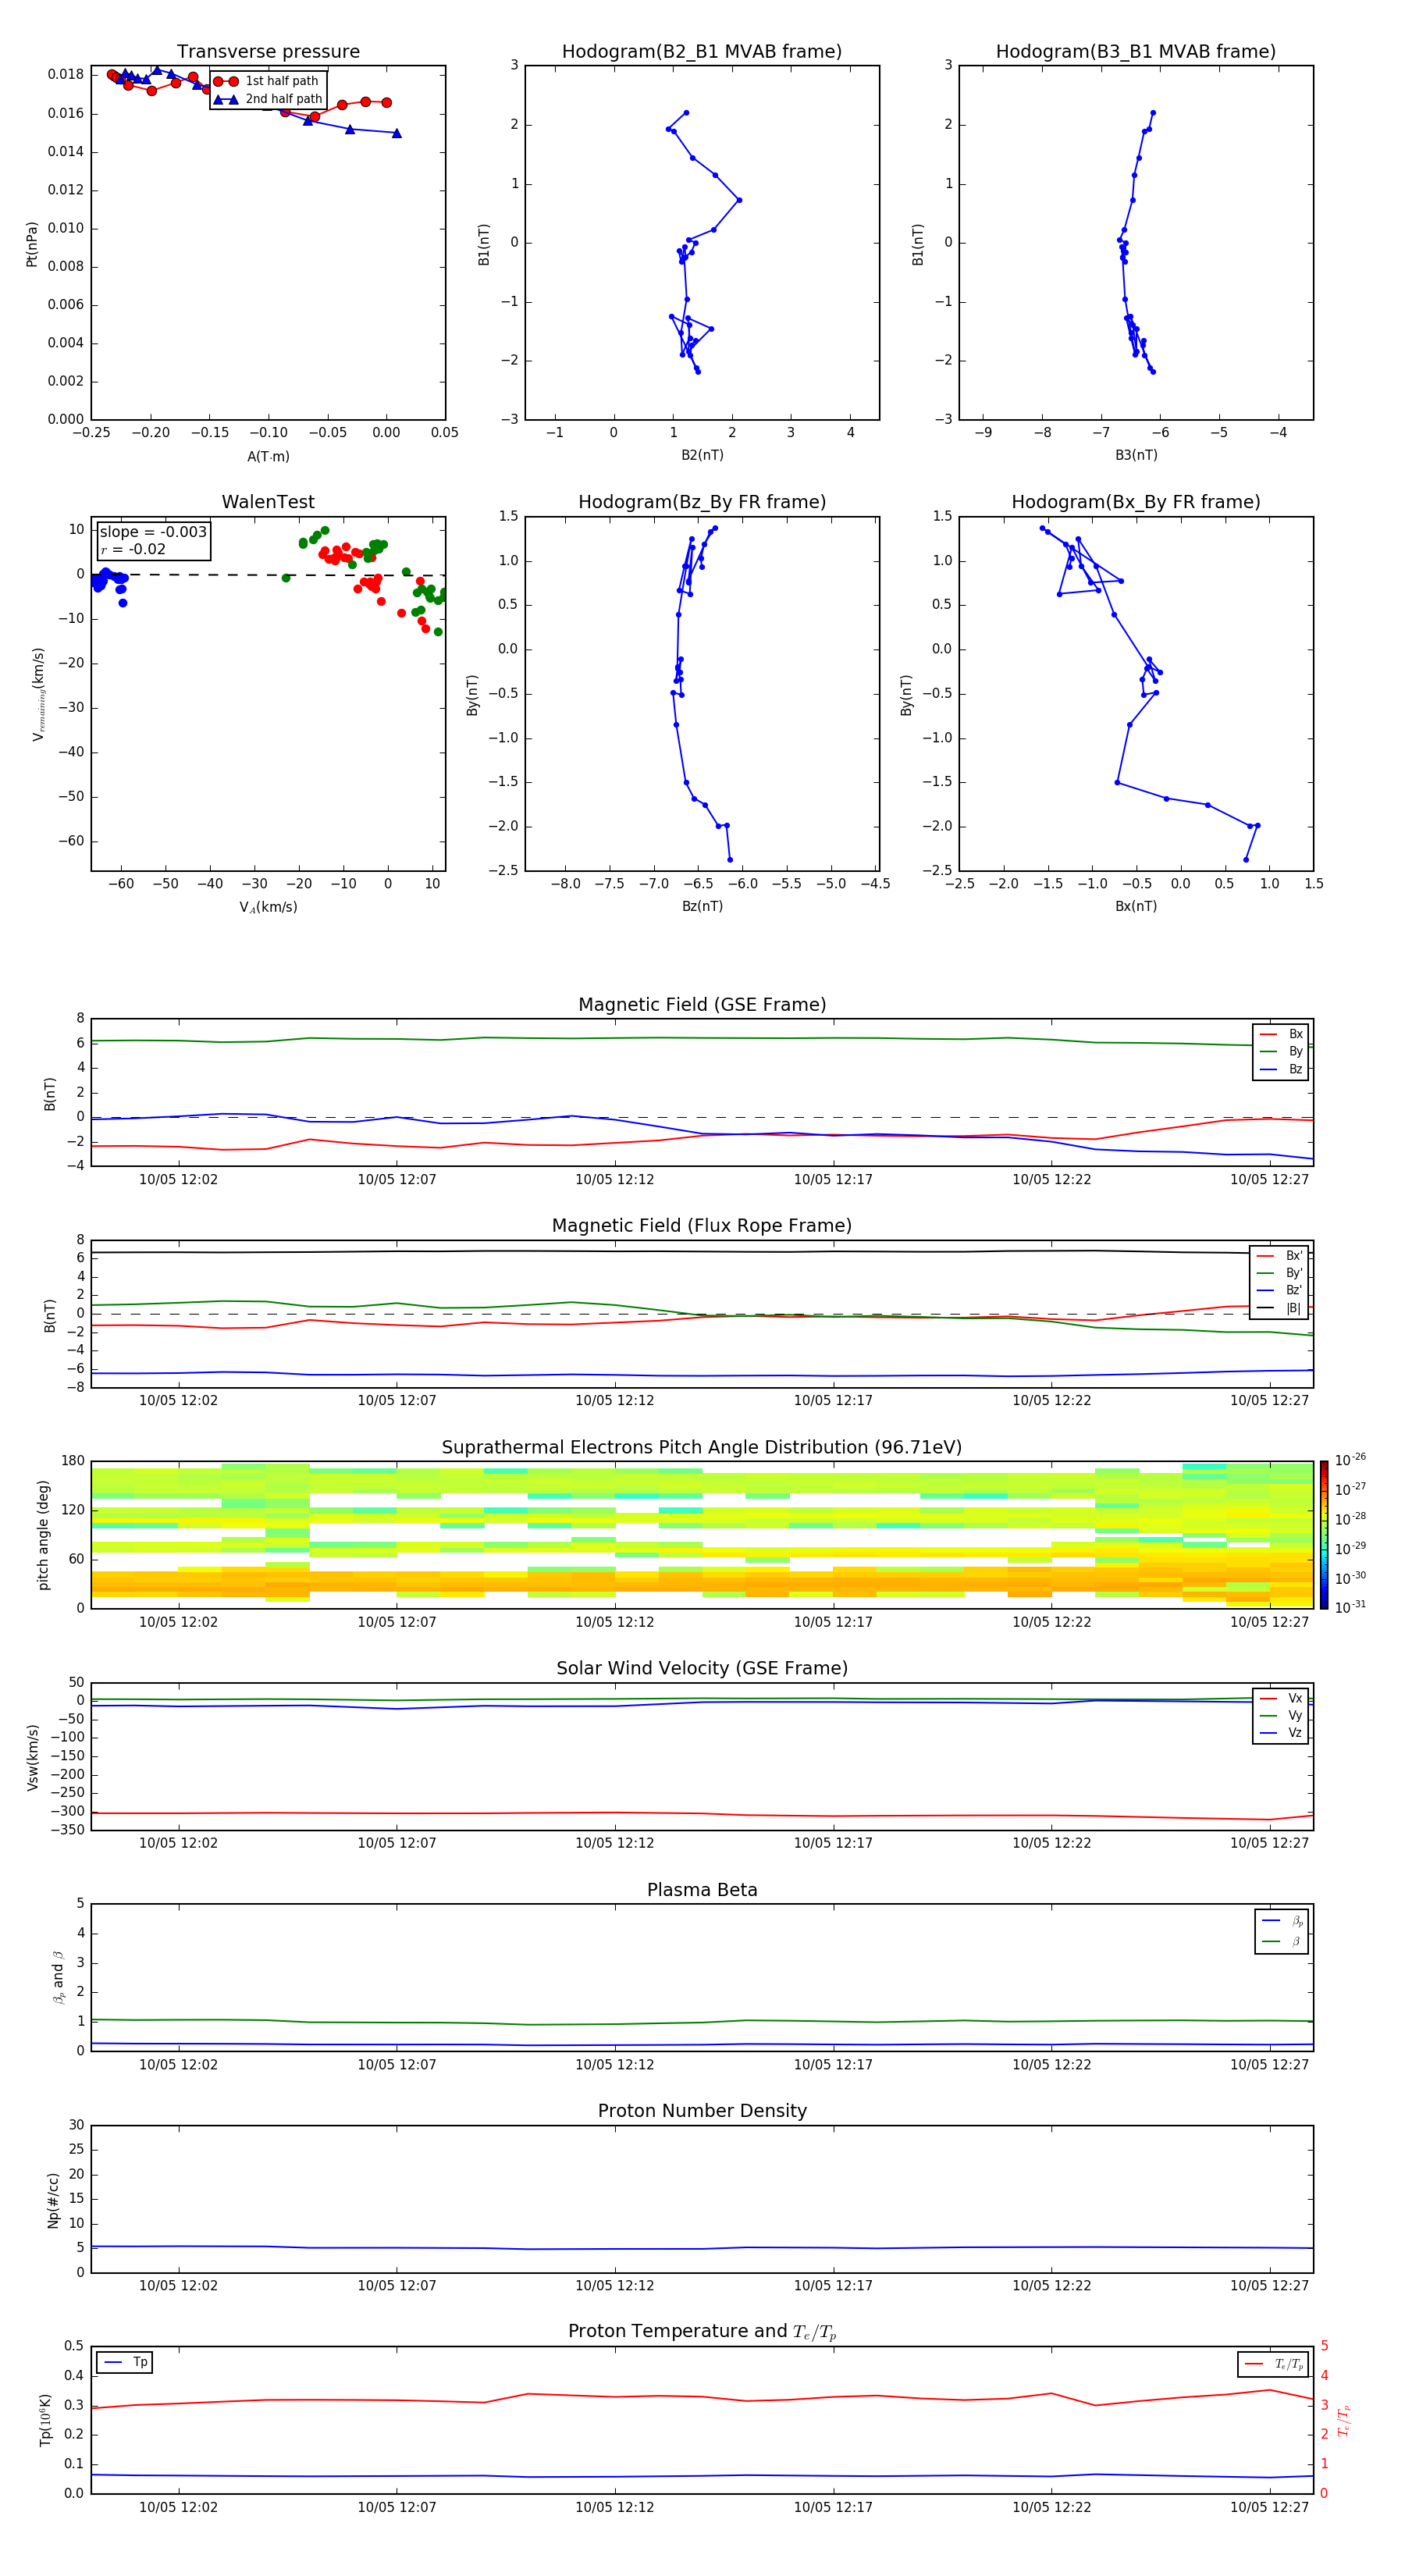Click the "Magnetic Field (GSE Frame)" title
The width and height of the screenshot is (1405, 2576).
coord(702,1005)
